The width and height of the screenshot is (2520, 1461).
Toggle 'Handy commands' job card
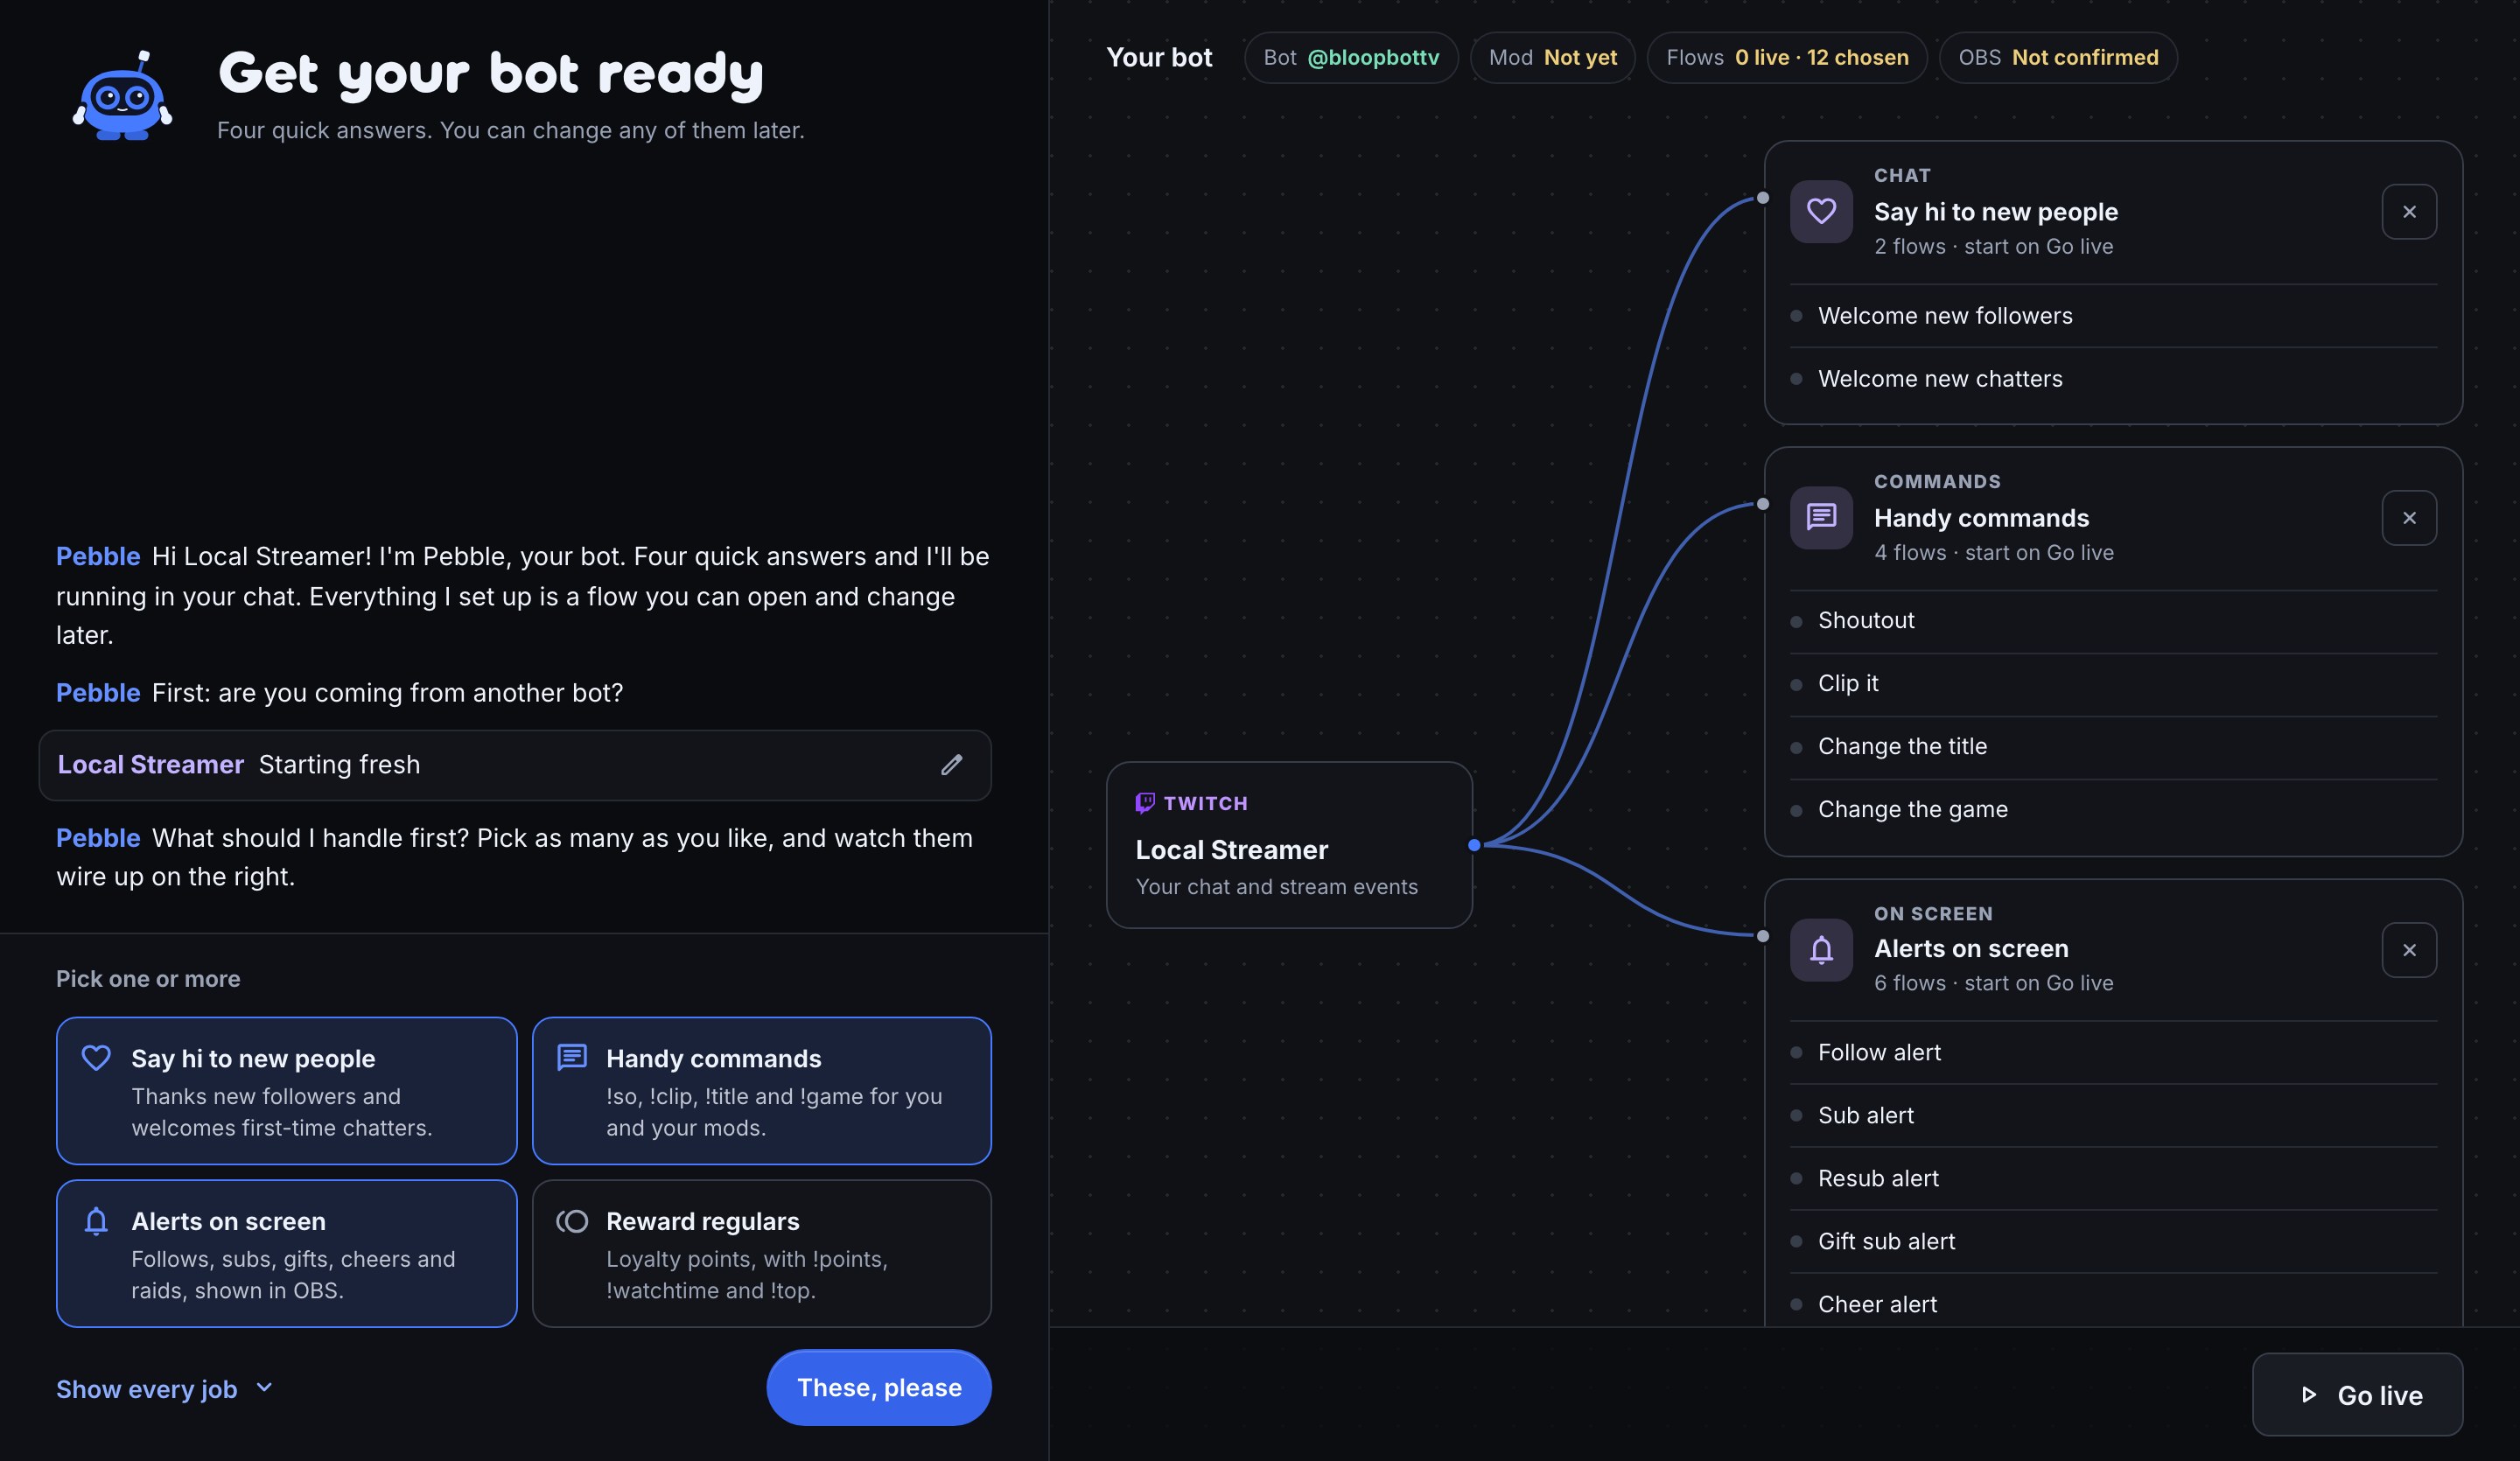(761, 1091)
